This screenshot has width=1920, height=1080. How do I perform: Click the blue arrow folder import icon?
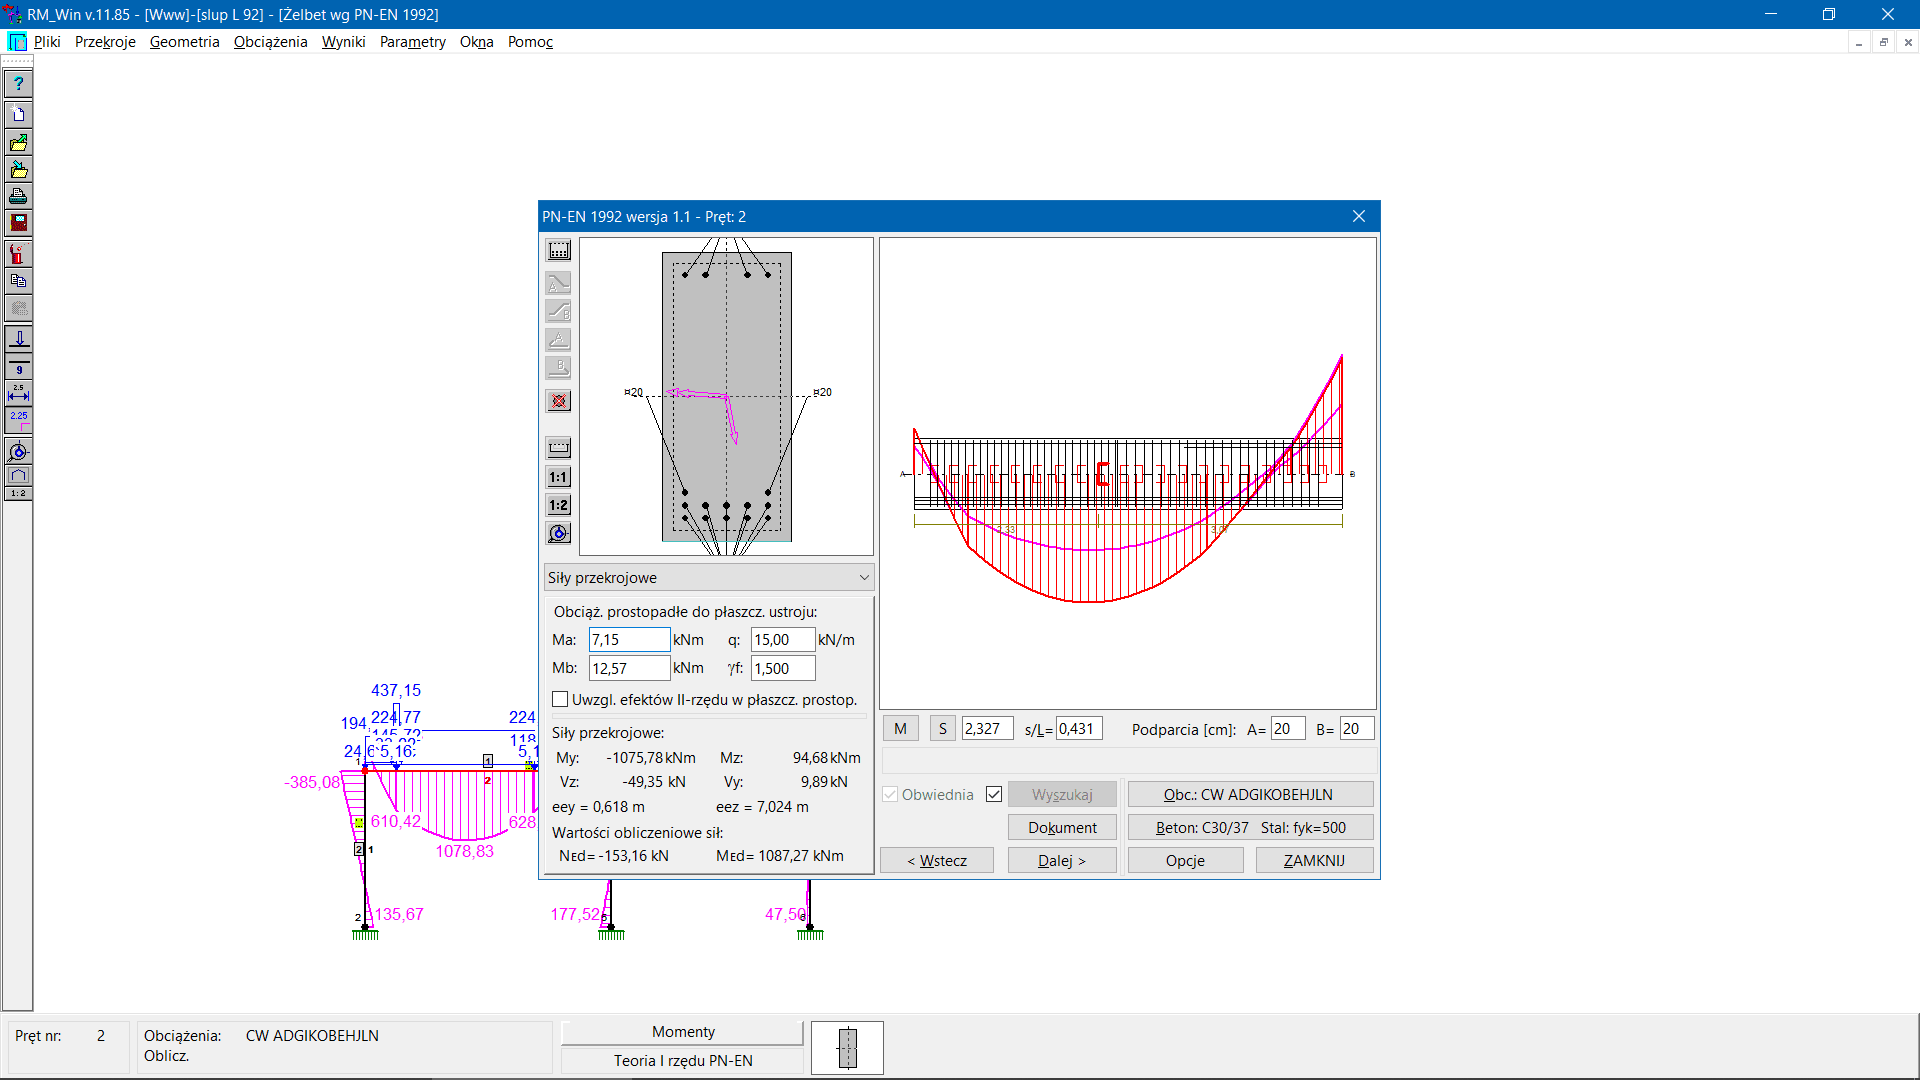18,169
